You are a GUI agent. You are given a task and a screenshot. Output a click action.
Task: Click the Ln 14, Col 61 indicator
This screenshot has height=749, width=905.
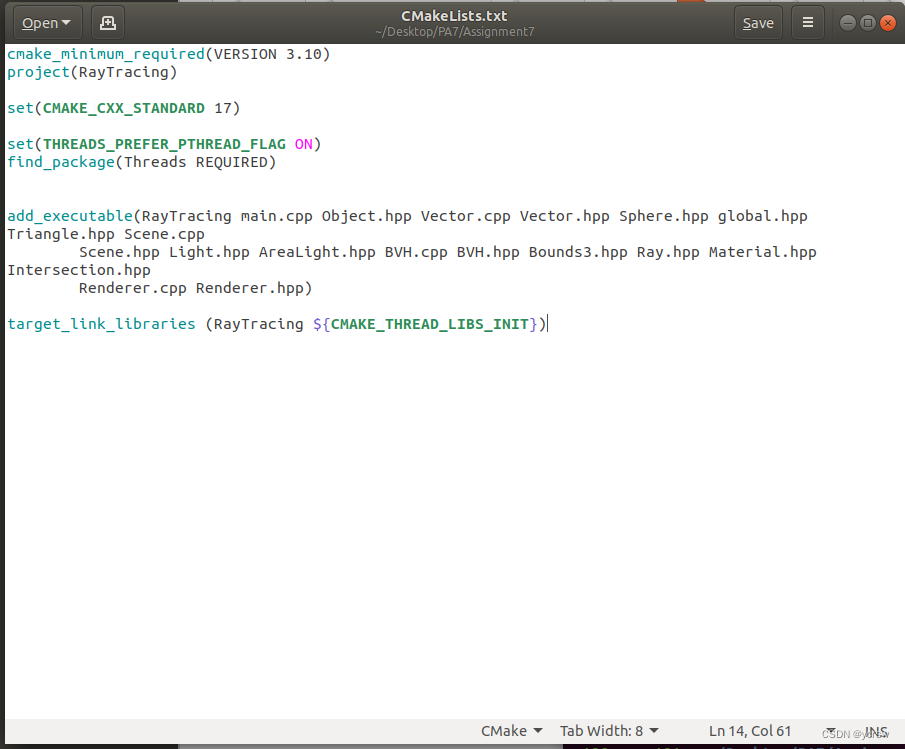click(x=750, y=731)
